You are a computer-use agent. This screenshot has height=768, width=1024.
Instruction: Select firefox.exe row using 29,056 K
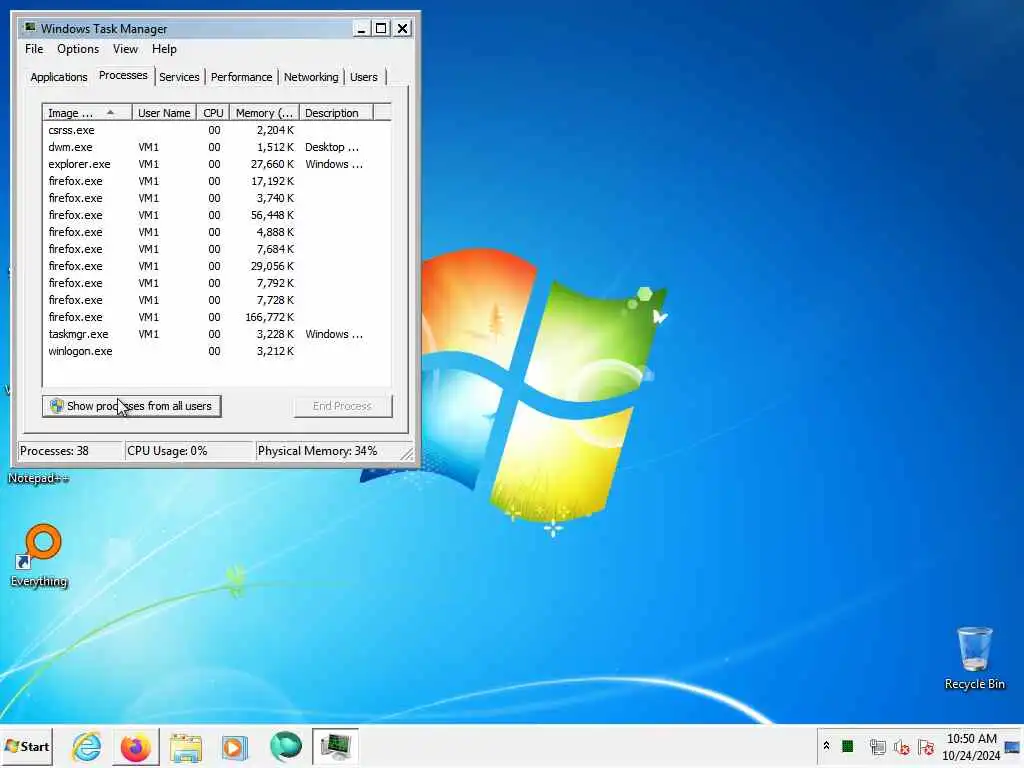217,266
